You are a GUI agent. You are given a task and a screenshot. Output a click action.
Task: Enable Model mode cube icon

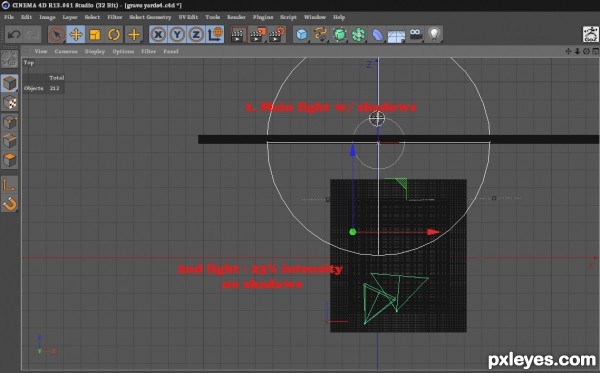(10, 83)
